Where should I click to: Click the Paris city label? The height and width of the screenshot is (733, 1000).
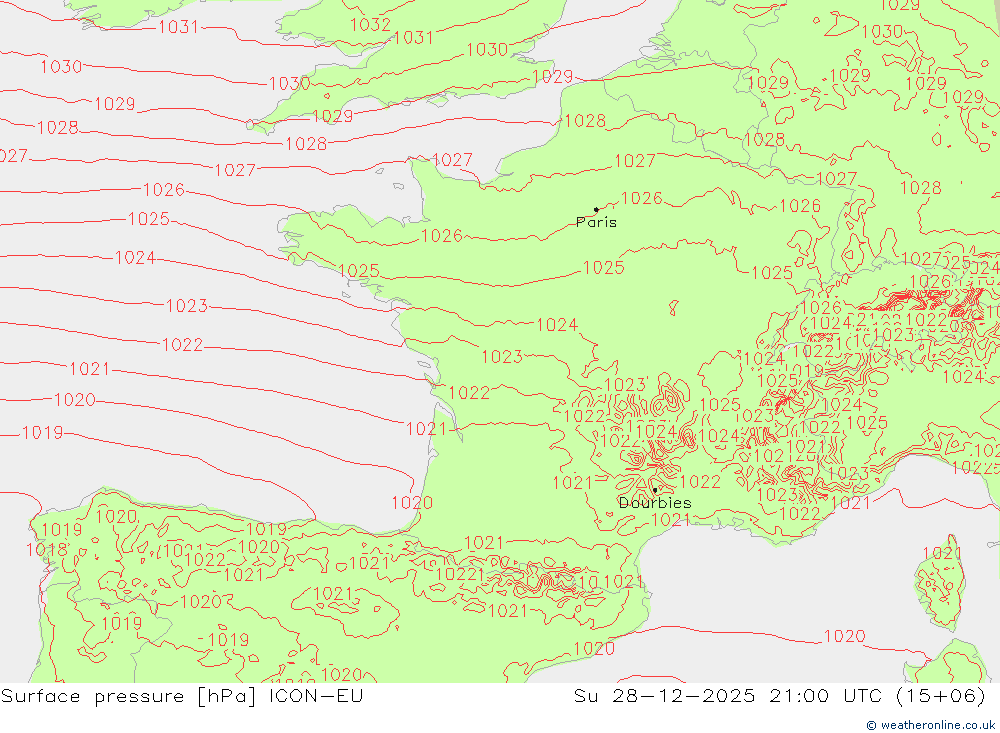(596, 222)
